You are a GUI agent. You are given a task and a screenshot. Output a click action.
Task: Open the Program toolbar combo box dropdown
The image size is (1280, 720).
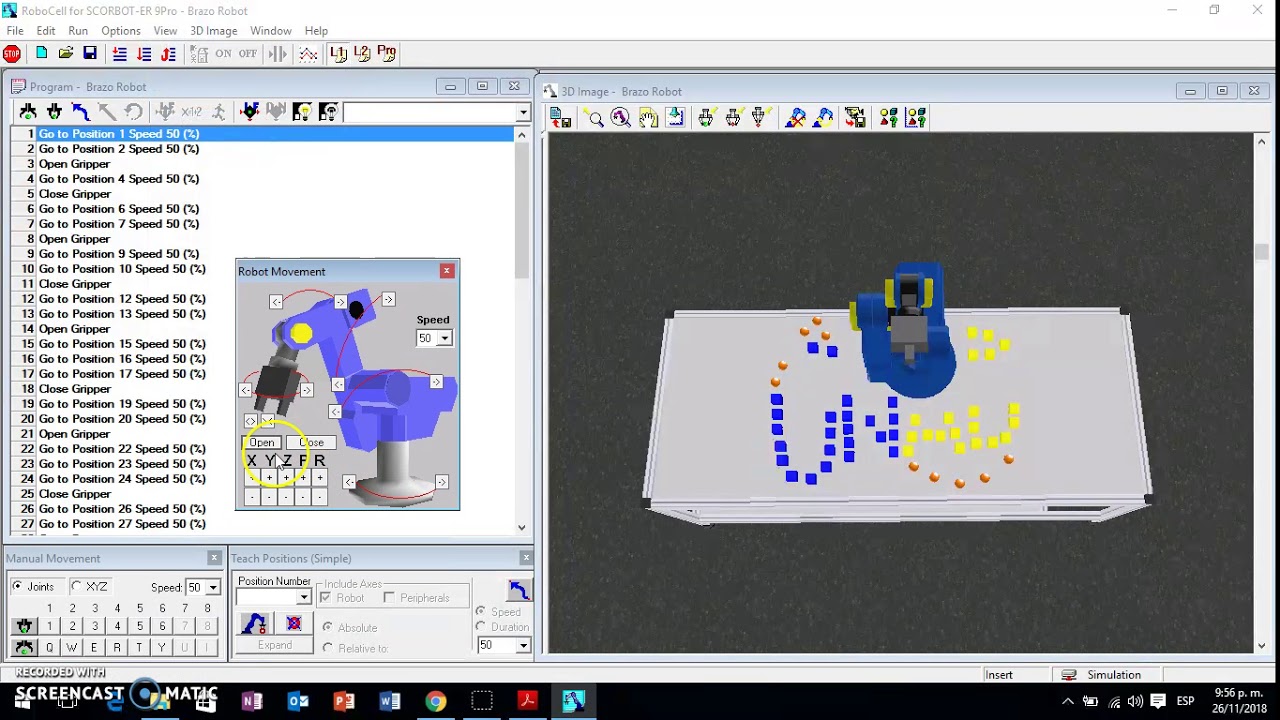(523, 113)
